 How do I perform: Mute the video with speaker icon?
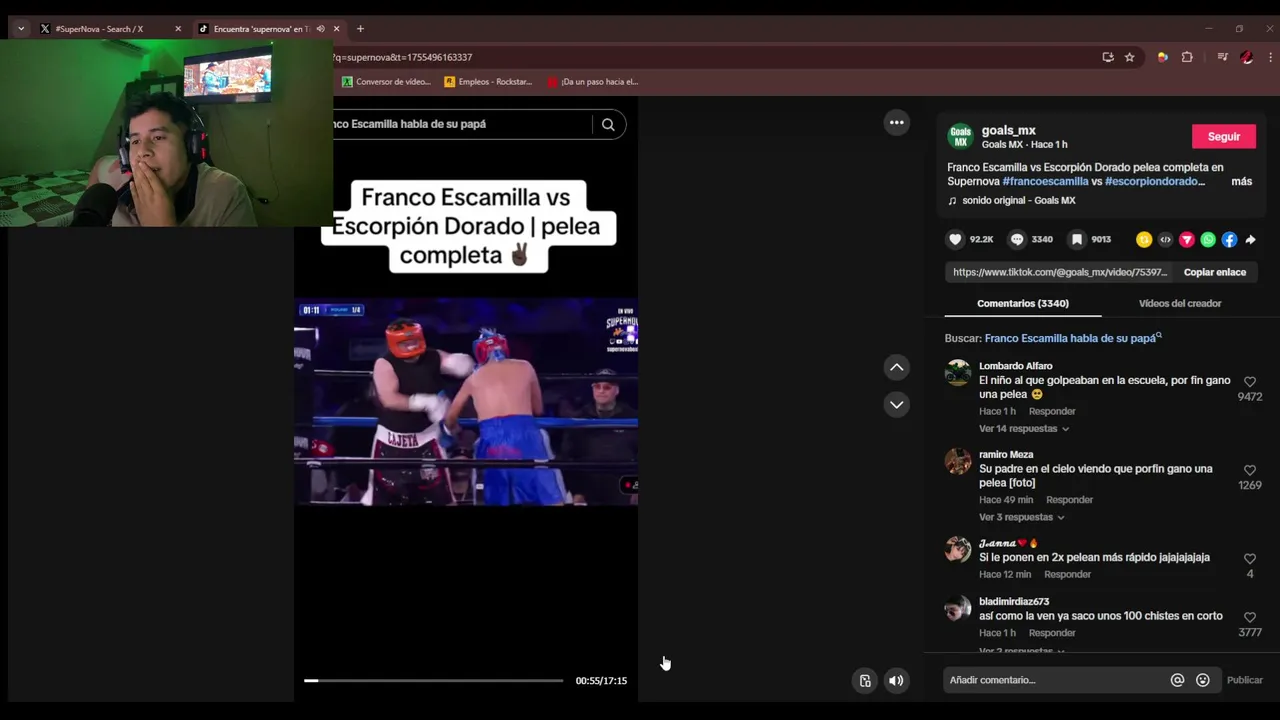pyautogui.click(x=896, y=681)
